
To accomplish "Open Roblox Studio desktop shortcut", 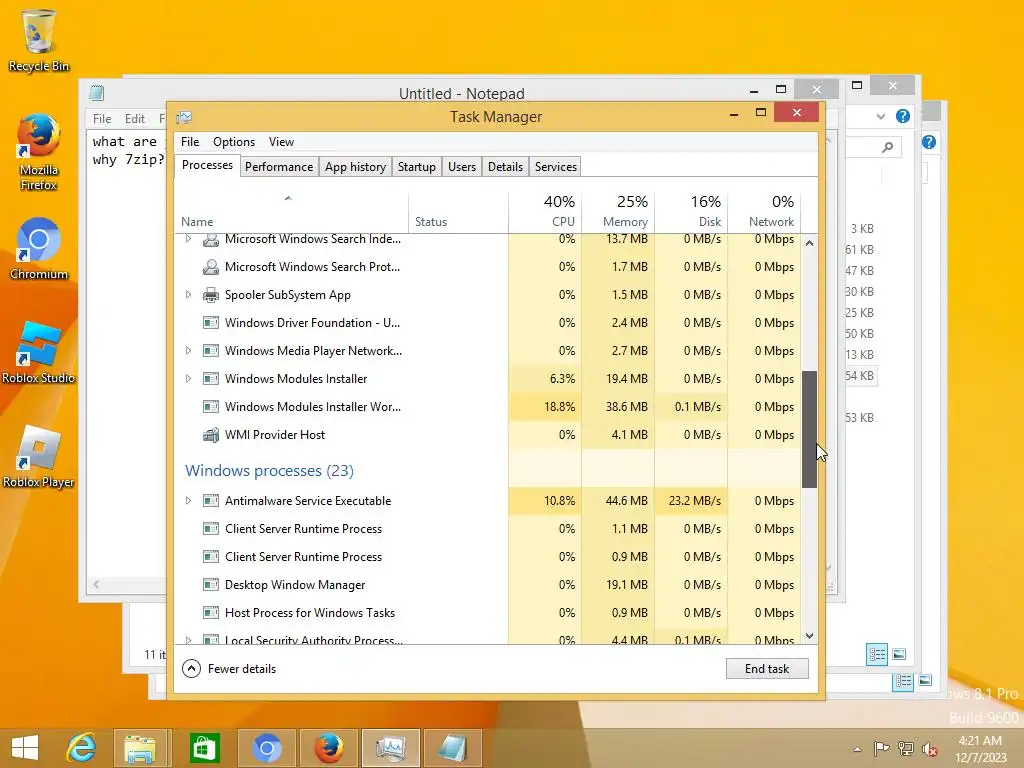I will click(x=39, y=353).
